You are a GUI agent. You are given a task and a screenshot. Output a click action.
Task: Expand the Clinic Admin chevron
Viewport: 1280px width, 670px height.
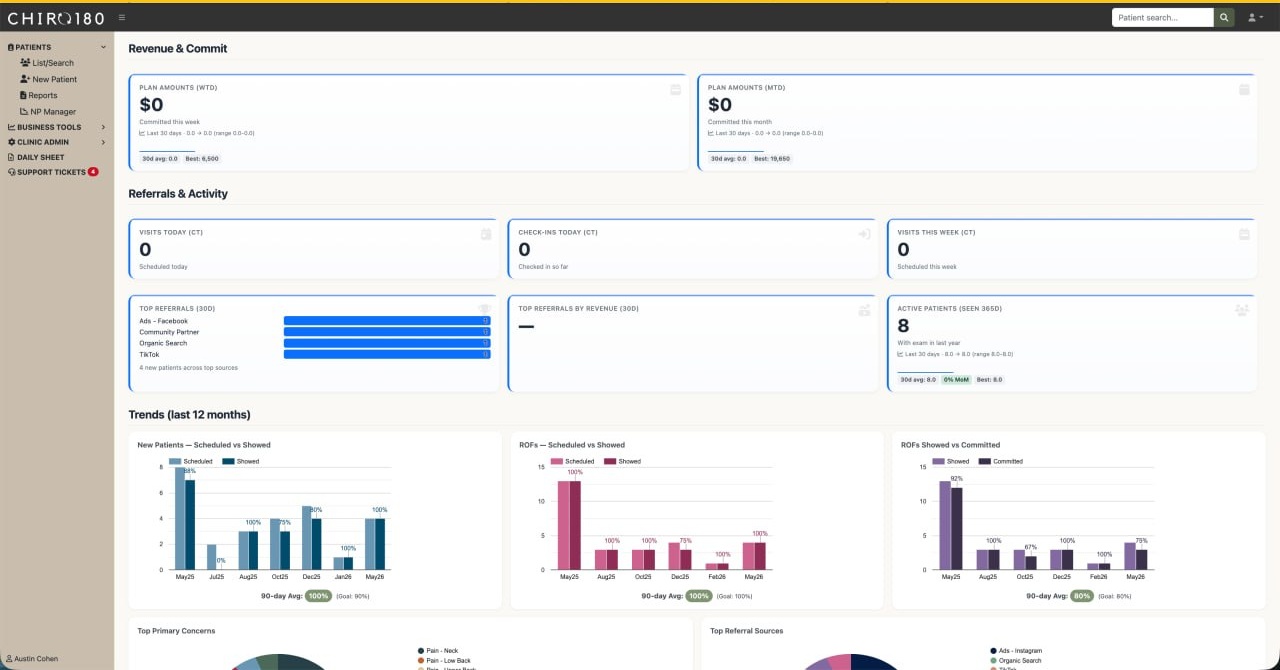pos(103,142)
